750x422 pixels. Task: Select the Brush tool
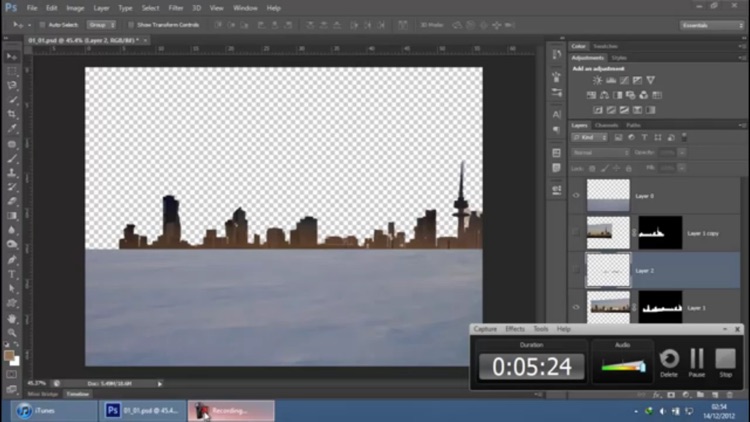coord(12,158)
